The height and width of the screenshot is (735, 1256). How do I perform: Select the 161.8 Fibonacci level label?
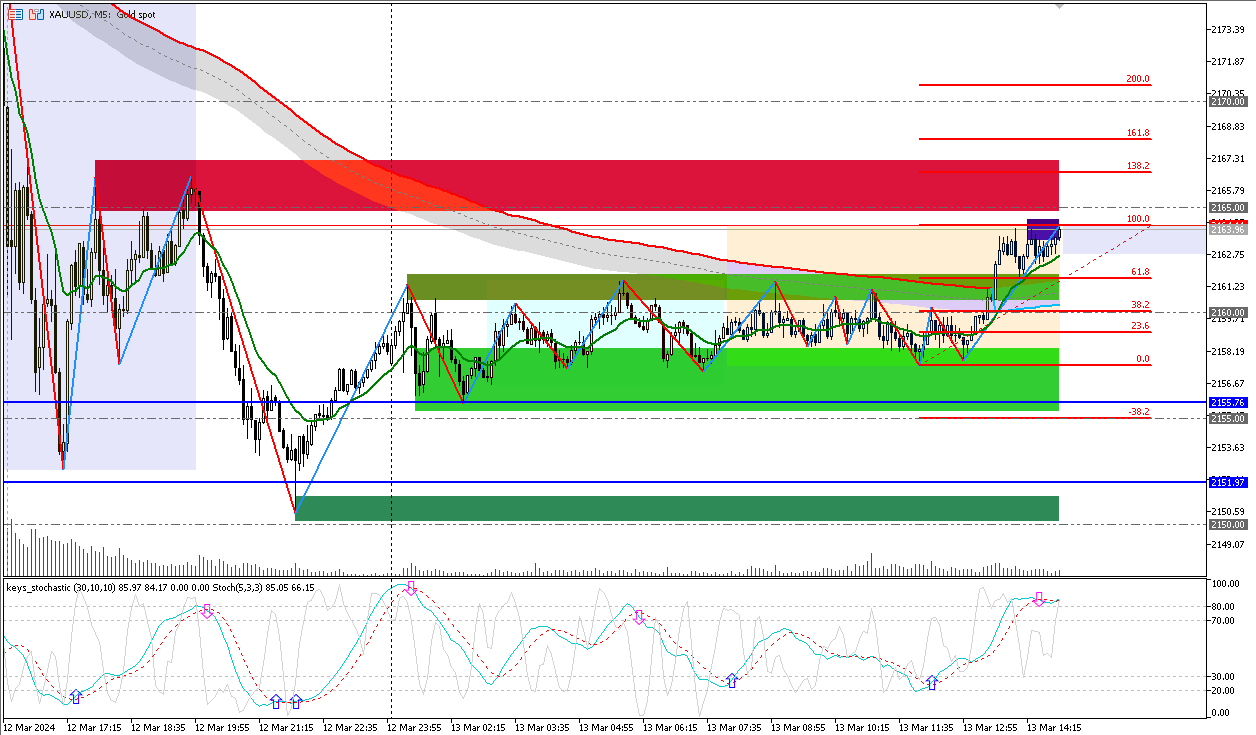[x=1138, y=133]
